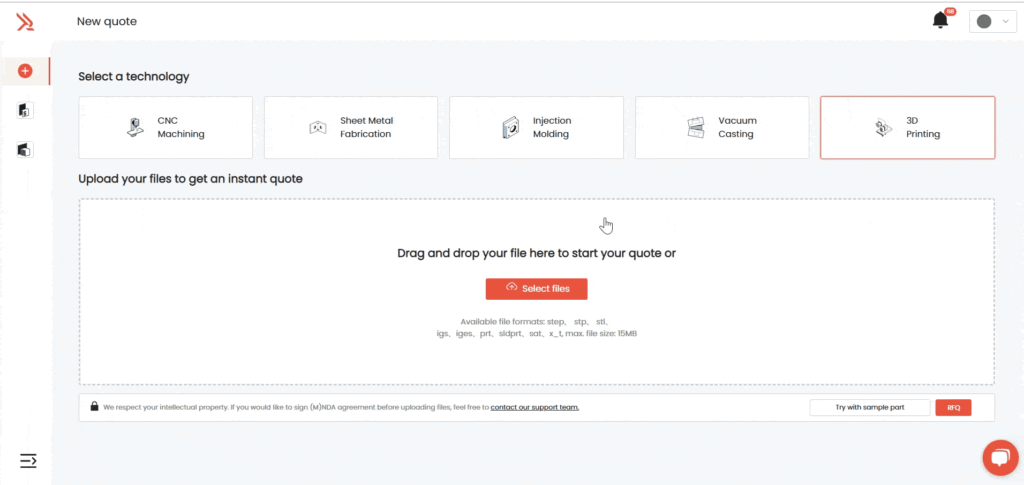
Task: Open the live chat bubble icon
Action: point(999,457)
